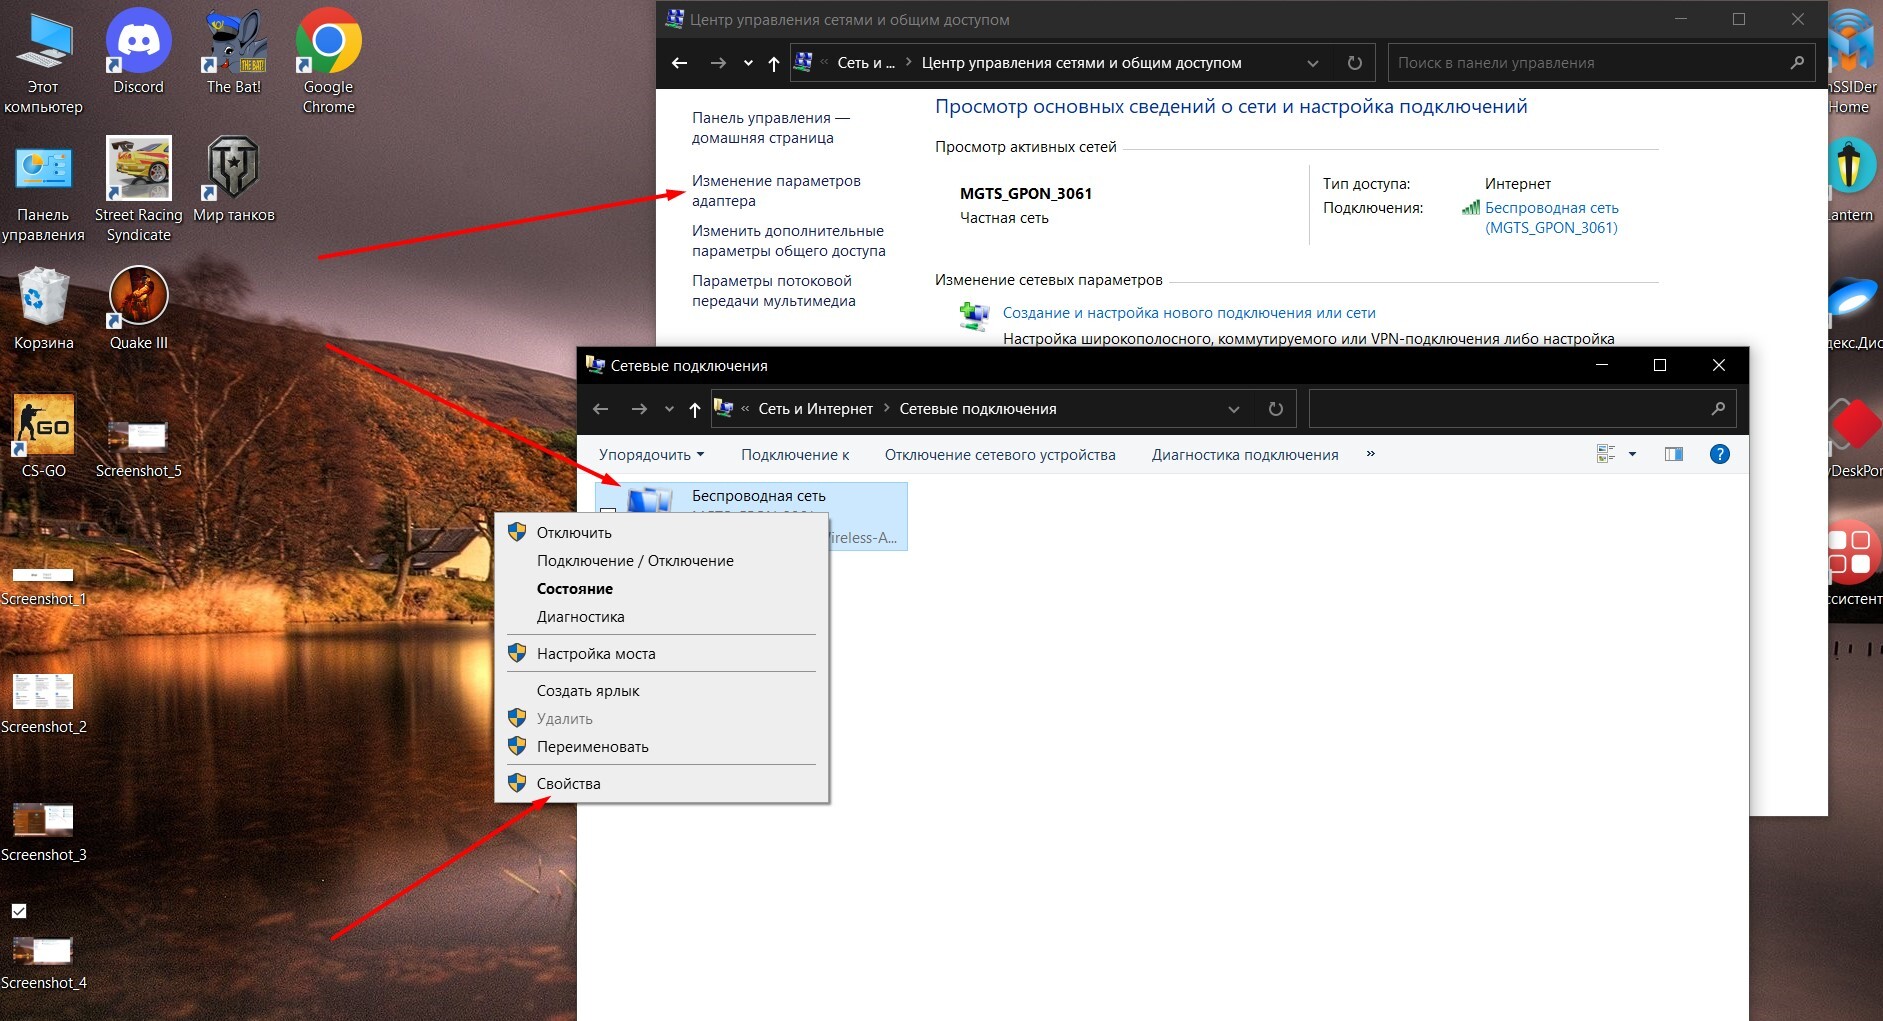The image size is (1883, 1021).
Task: Open Изменение параметров адаптера link
Action: tap(775, 191)
